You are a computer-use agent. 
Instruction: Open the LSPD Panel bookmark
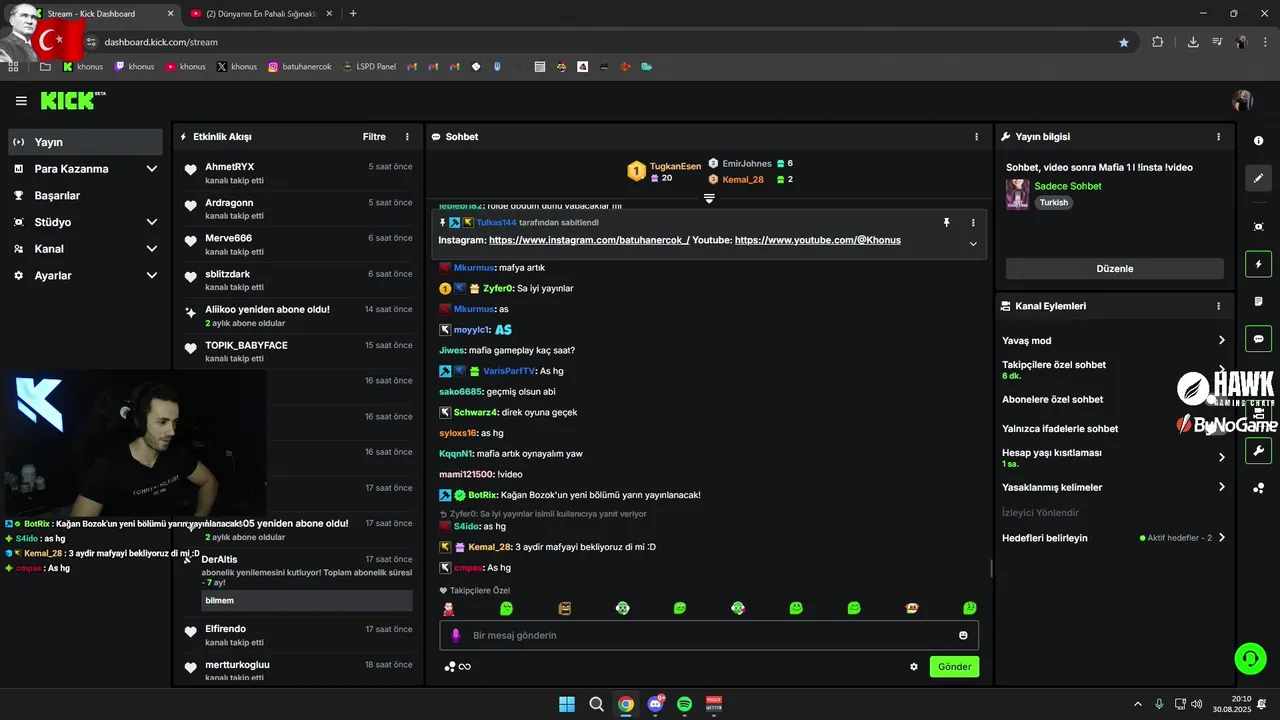click(369, 67)
